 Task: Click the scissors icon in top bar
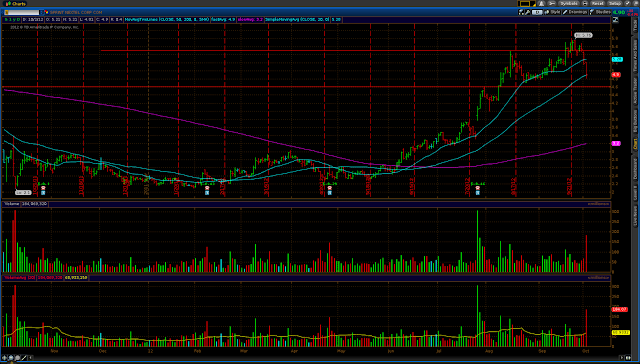(x=552, y=3)
